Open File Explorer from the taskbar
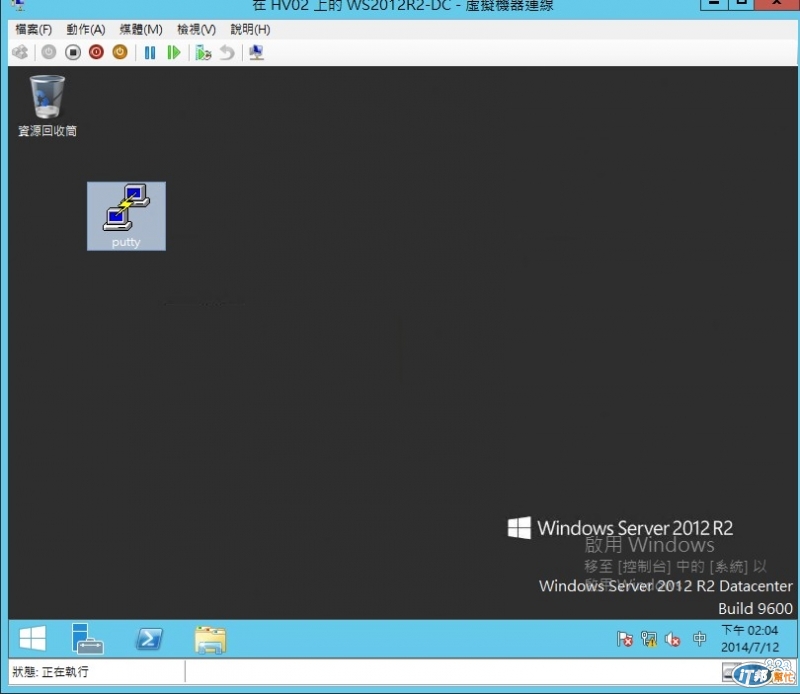This screenshot has height=694, width=800. pyautogui.click(x=211, y=639)
